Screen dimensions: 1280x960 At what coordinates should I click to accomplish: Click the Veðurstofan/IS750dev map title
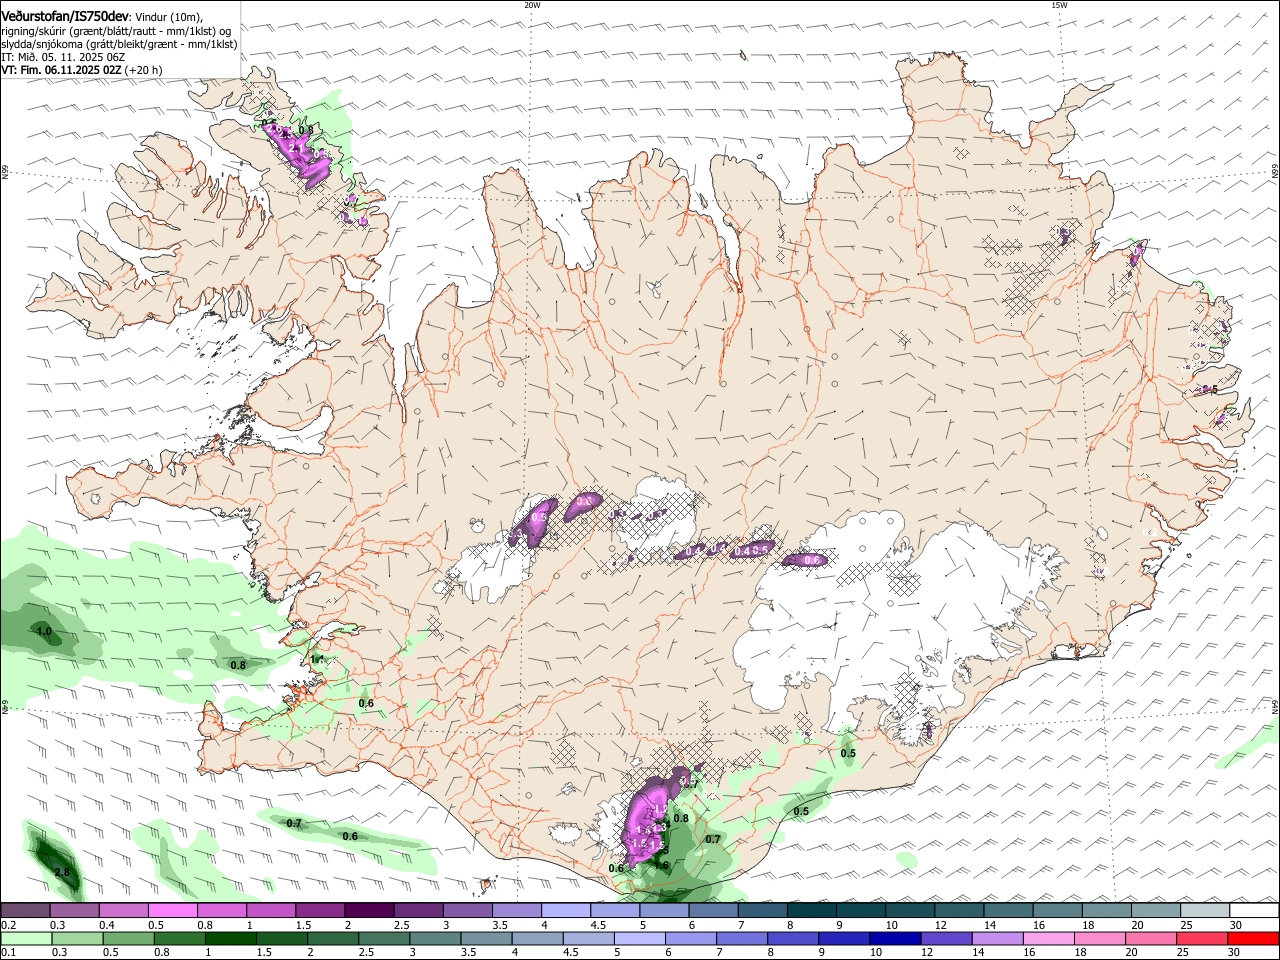click(x=65, y=17)
